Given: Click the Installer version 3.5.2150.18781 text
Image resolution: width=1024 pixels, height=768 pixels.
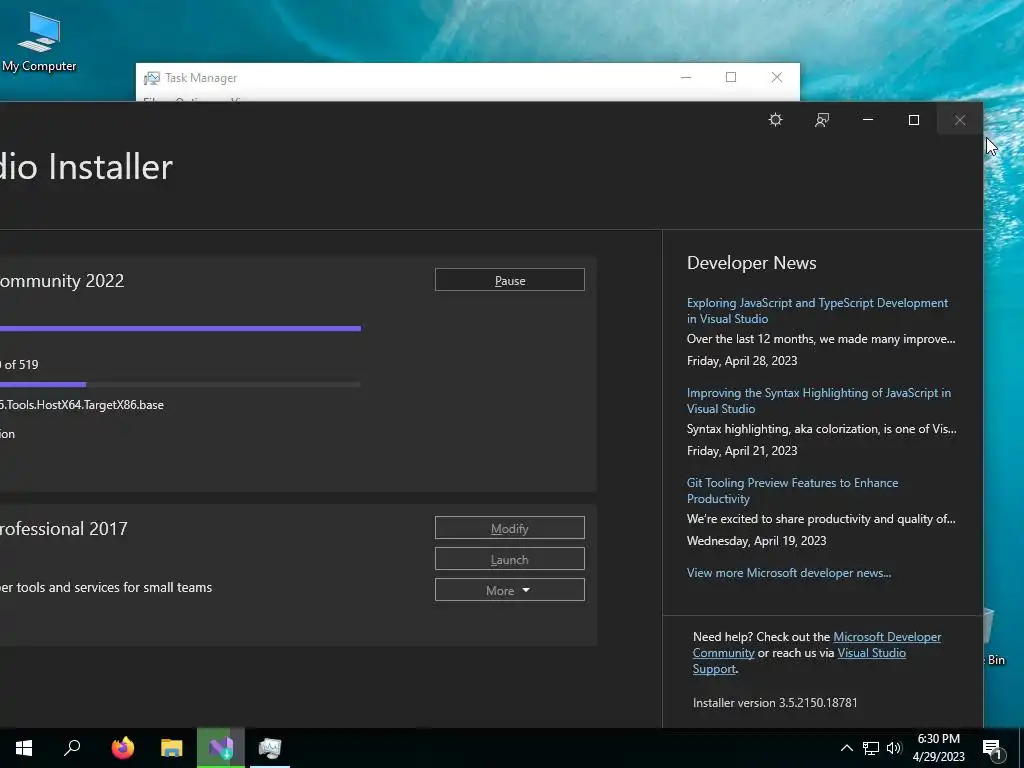Looking at the screenshot, I should [775, 703].
